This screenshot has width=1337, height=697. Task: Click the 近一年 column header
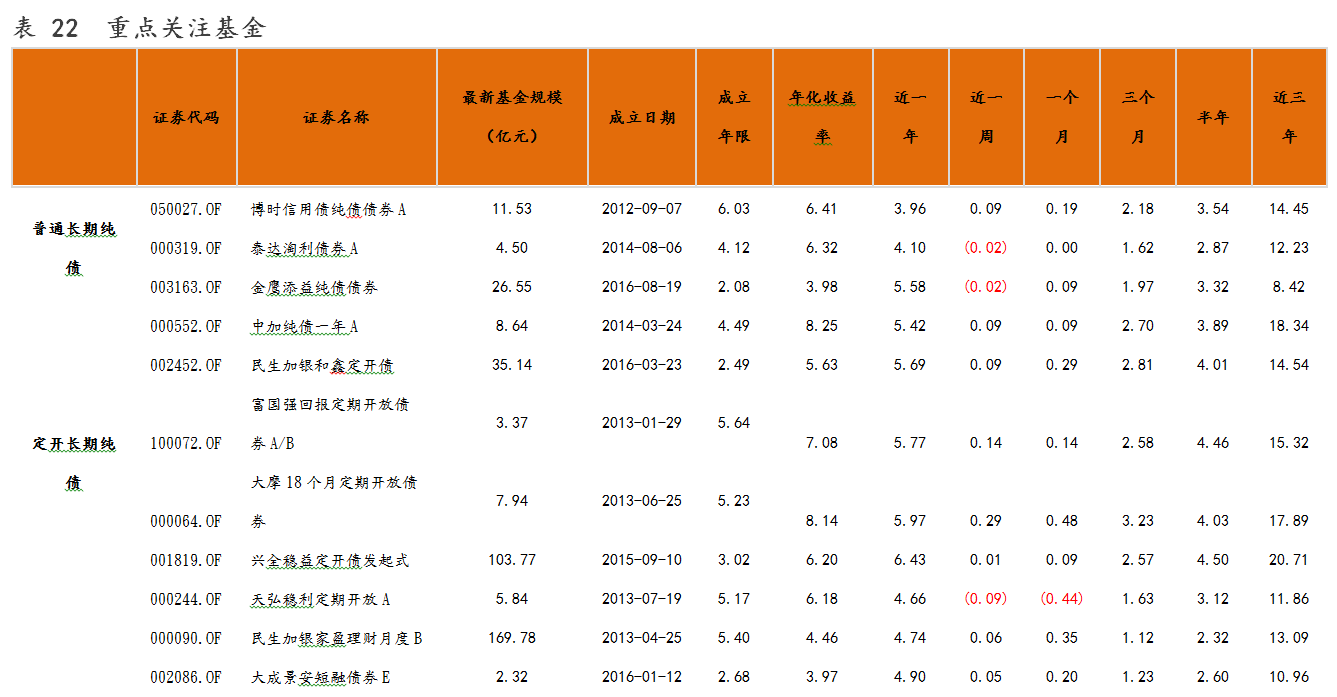[x=910, y=117]
